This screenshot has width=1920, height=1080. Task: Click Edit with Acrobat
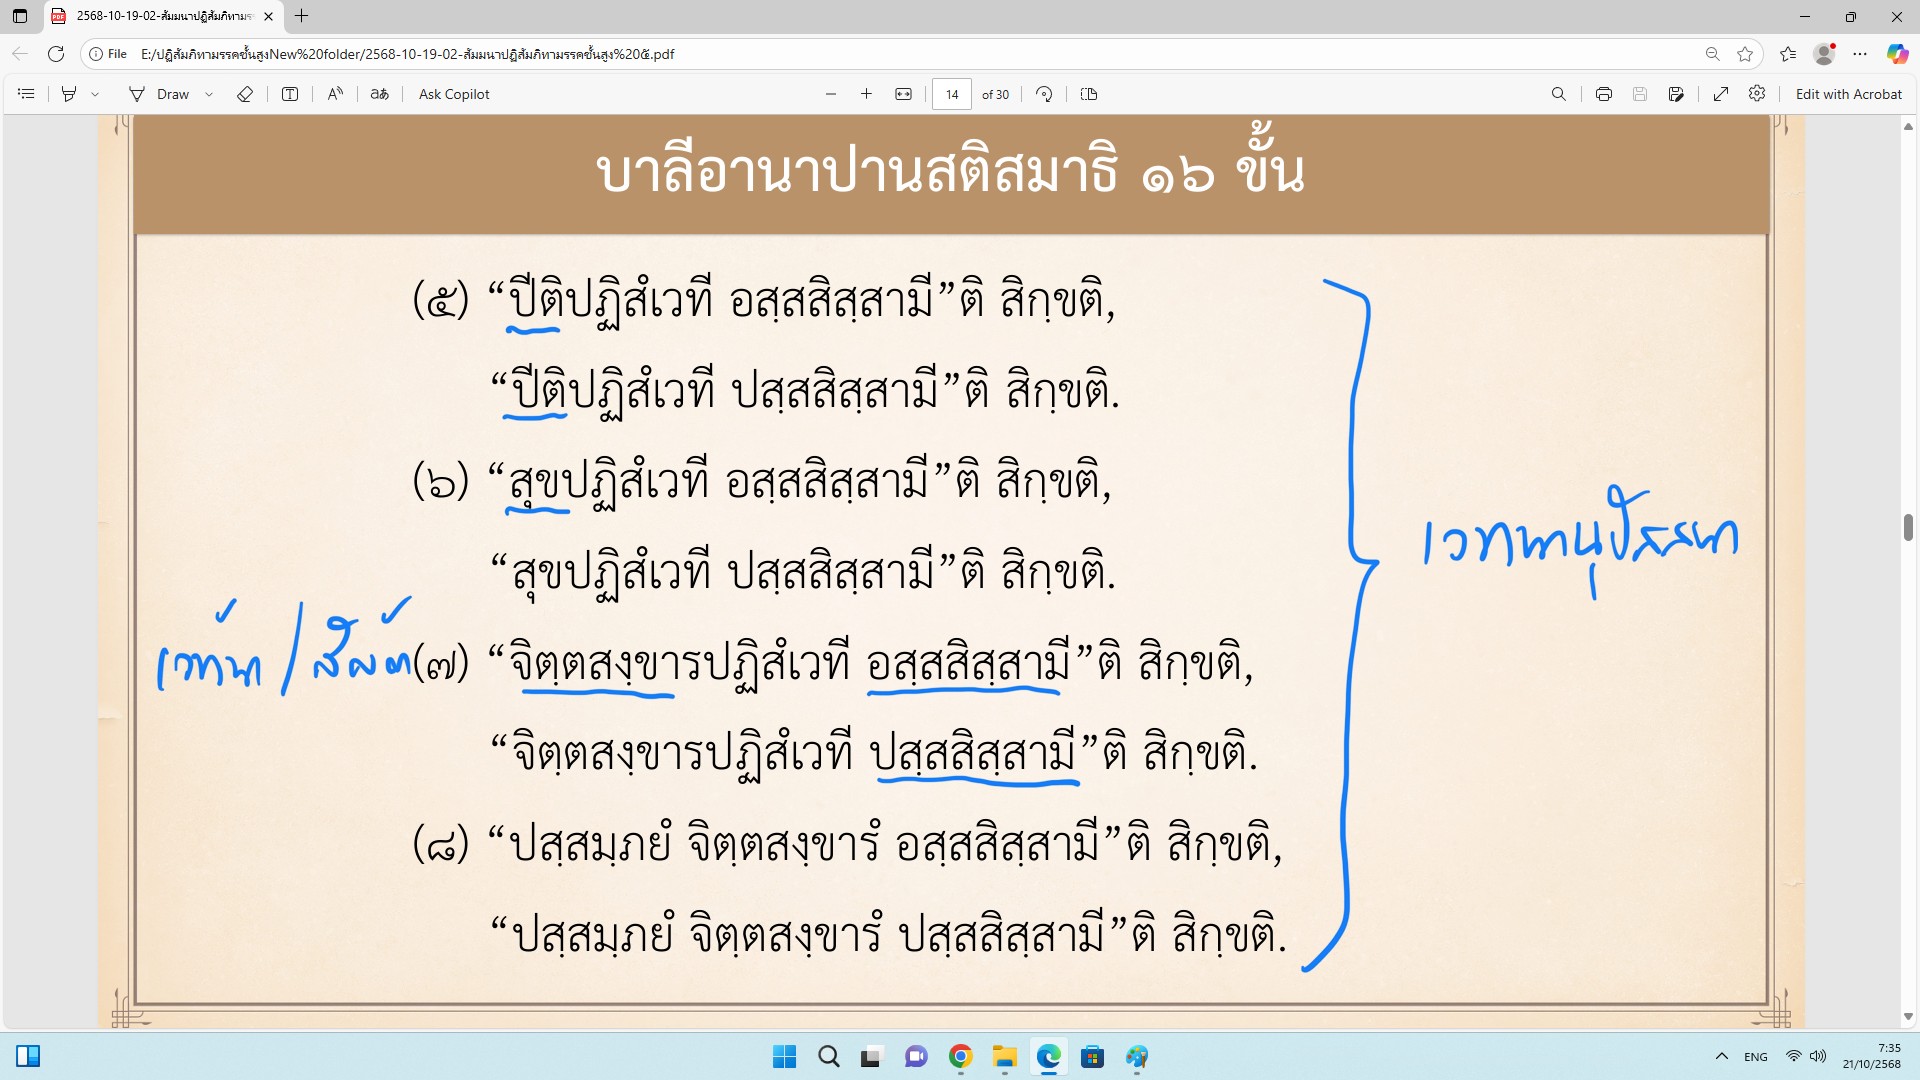click(1848, 94)
